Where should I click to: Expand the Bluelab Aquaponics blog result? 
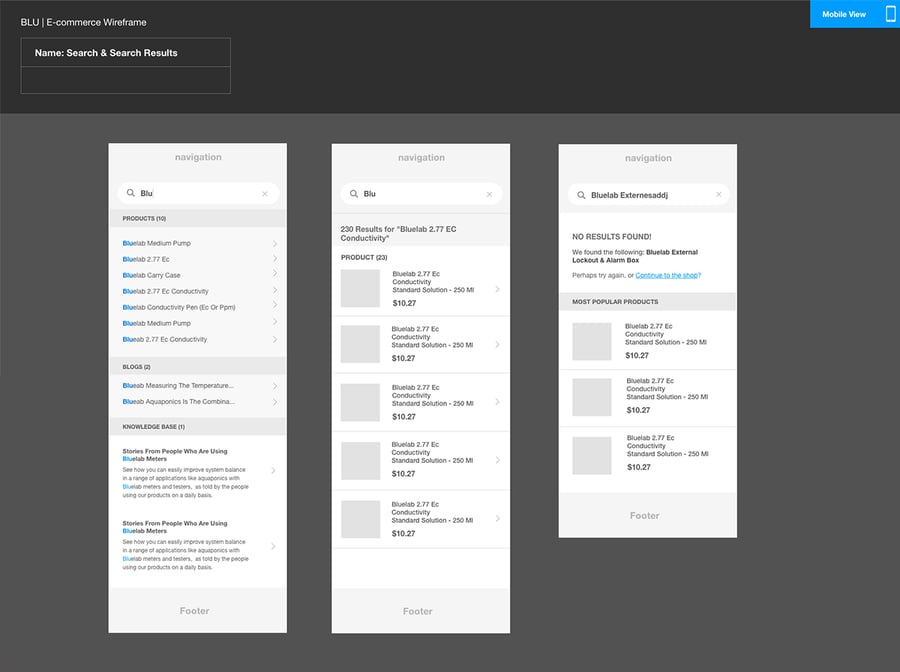click(x=274, y=401)
